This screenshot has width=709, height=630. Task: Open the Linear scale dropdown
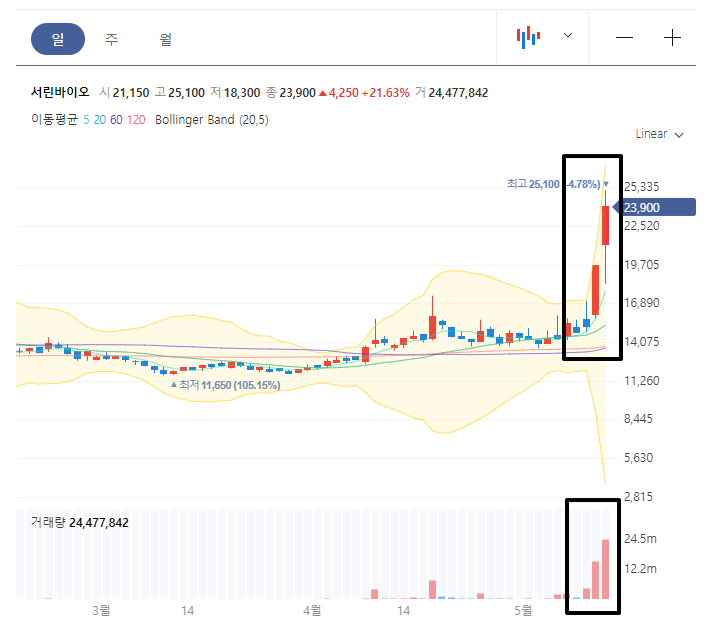click(659, 134)
